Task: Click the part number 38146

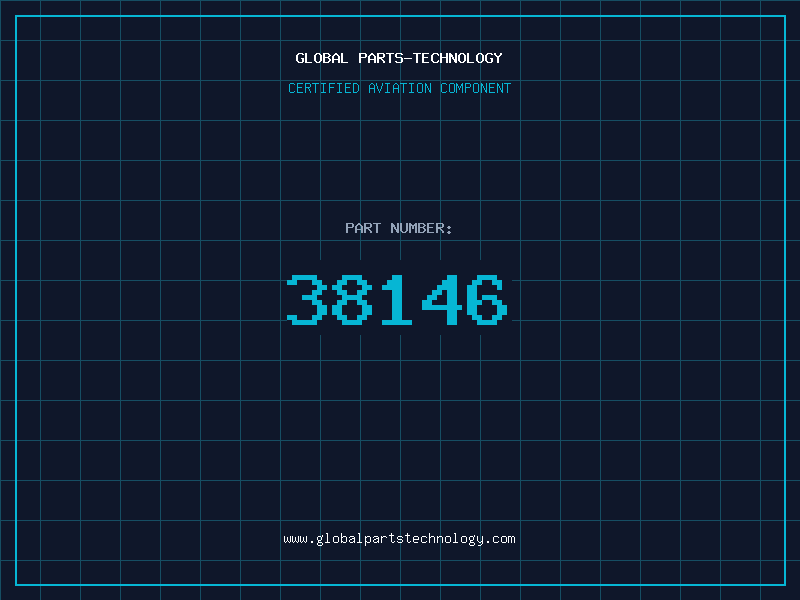Action: click(x=397, y=299)
